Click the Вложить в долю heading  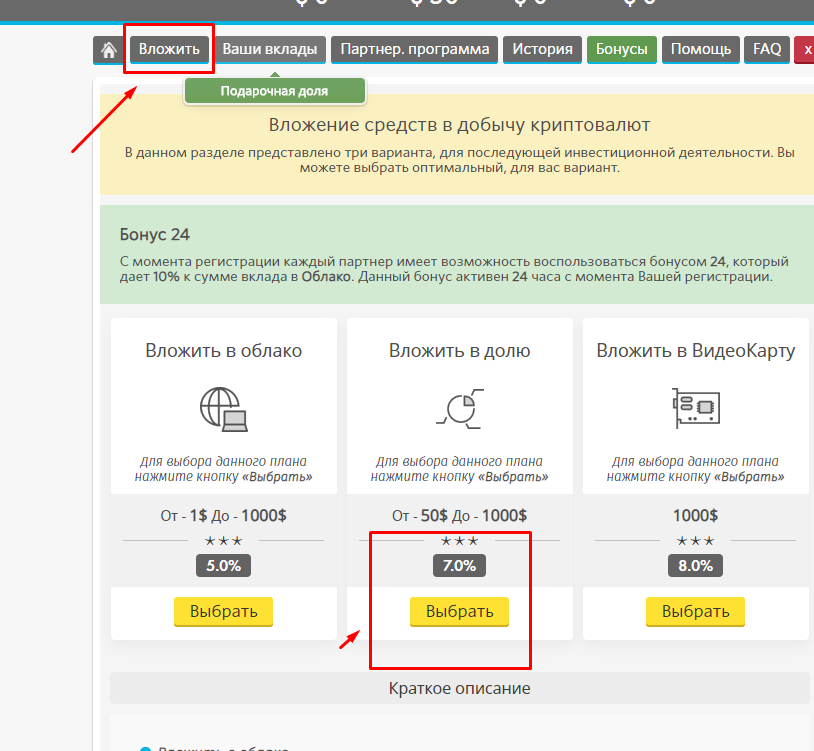point(460,351)
